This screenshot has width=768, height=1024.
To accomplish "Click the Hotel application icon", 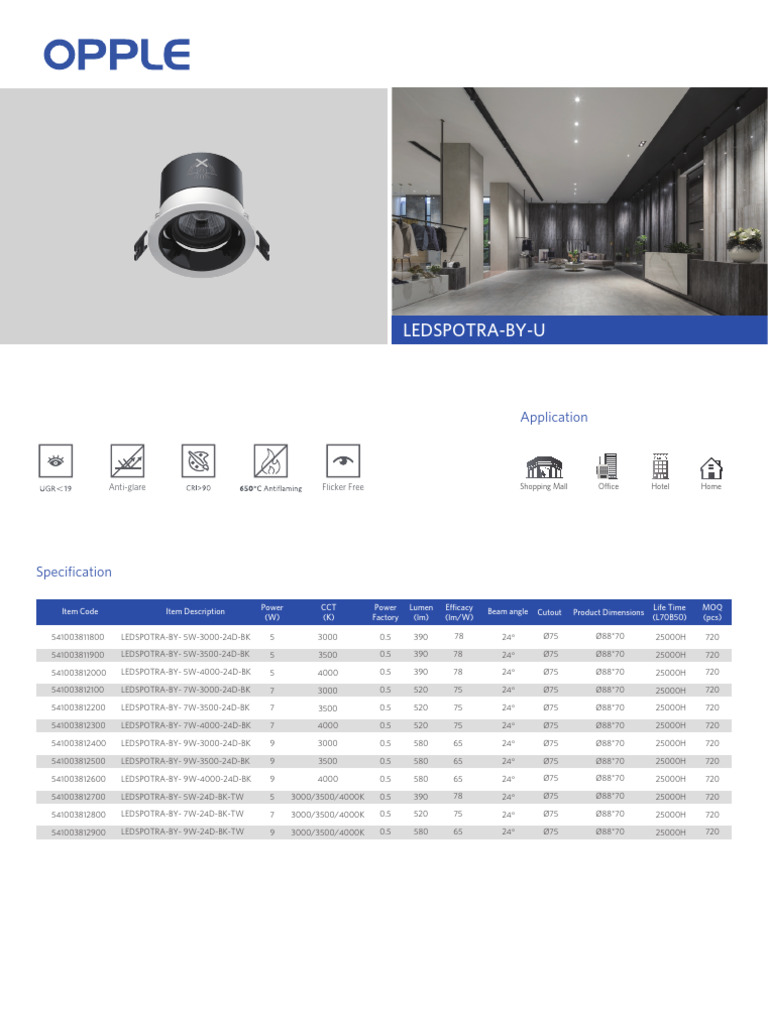I will pos(660,466).
